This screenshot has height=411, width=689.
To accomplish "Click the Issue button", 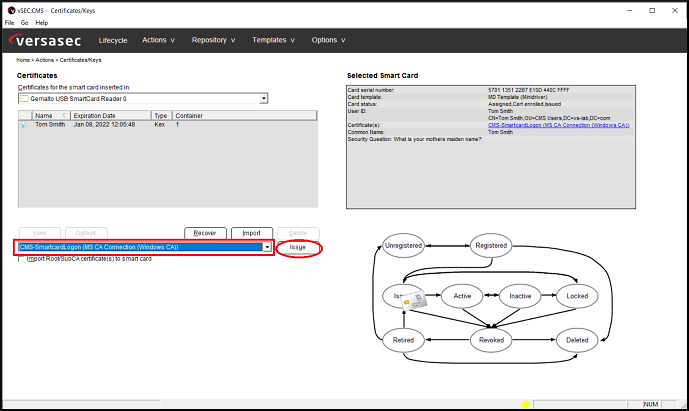I will (297, 247).
